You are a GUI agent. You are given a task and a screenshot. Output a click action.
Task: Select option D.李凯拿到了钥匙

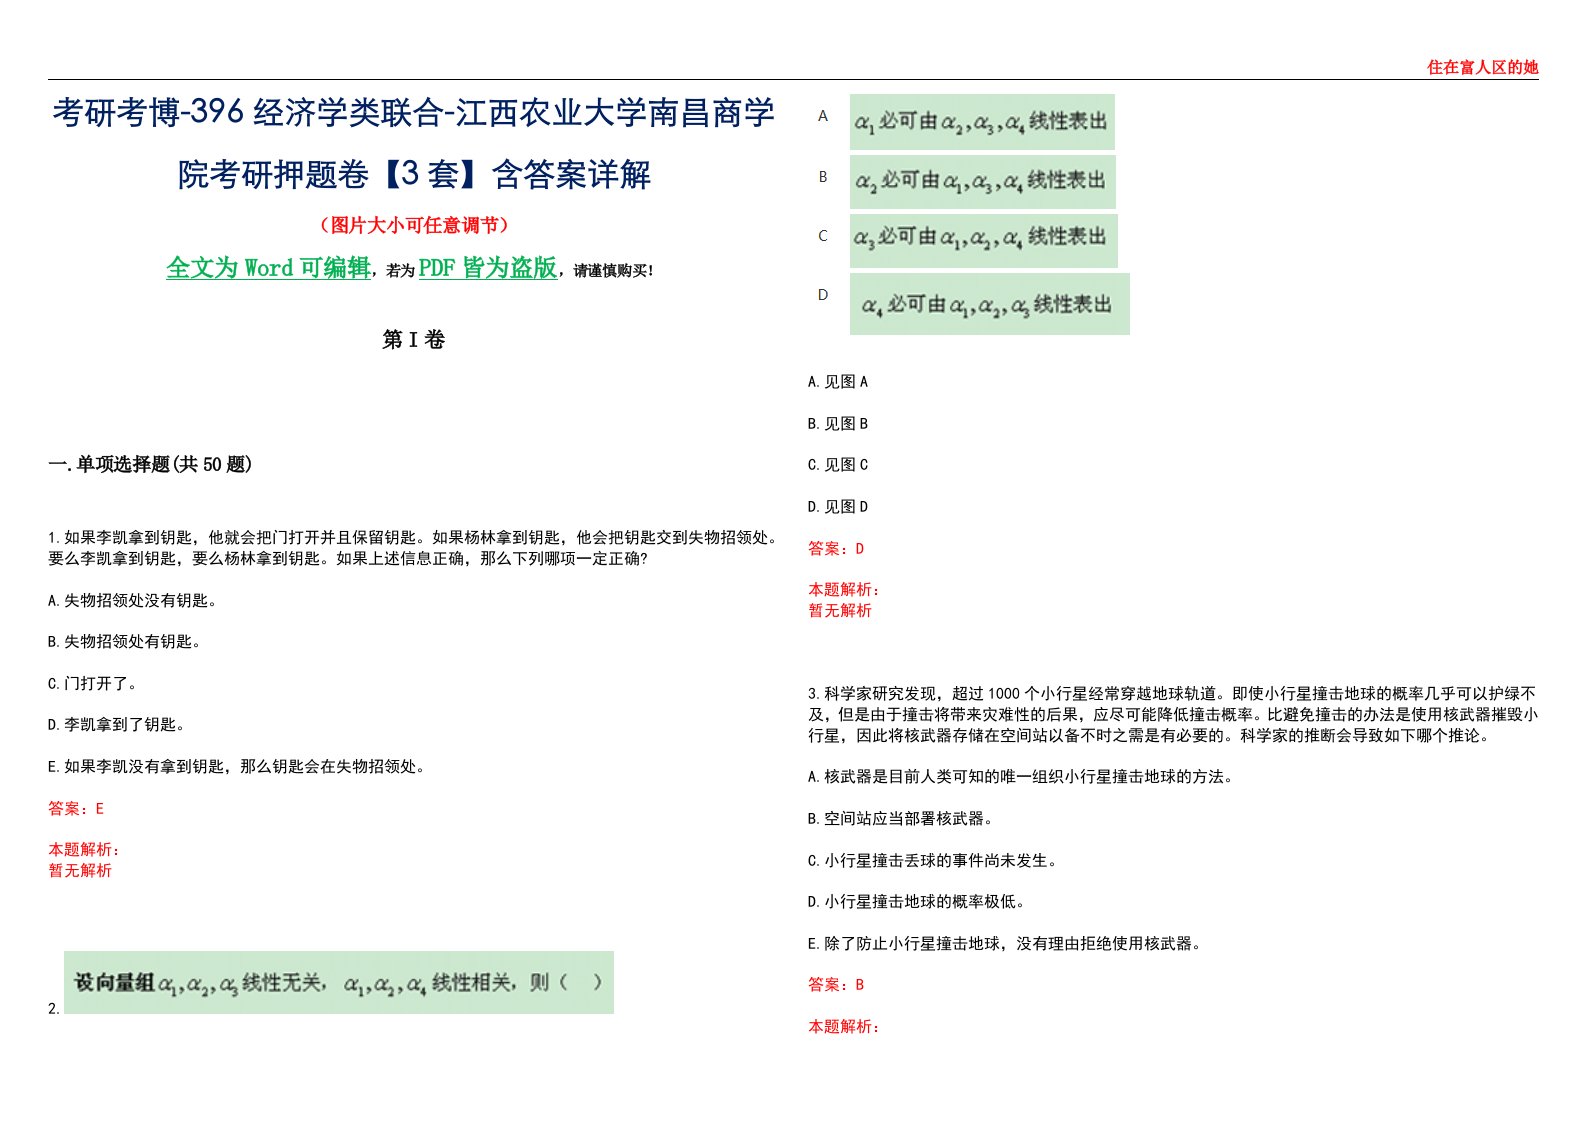pyautogui.click(x=116, y=725)
